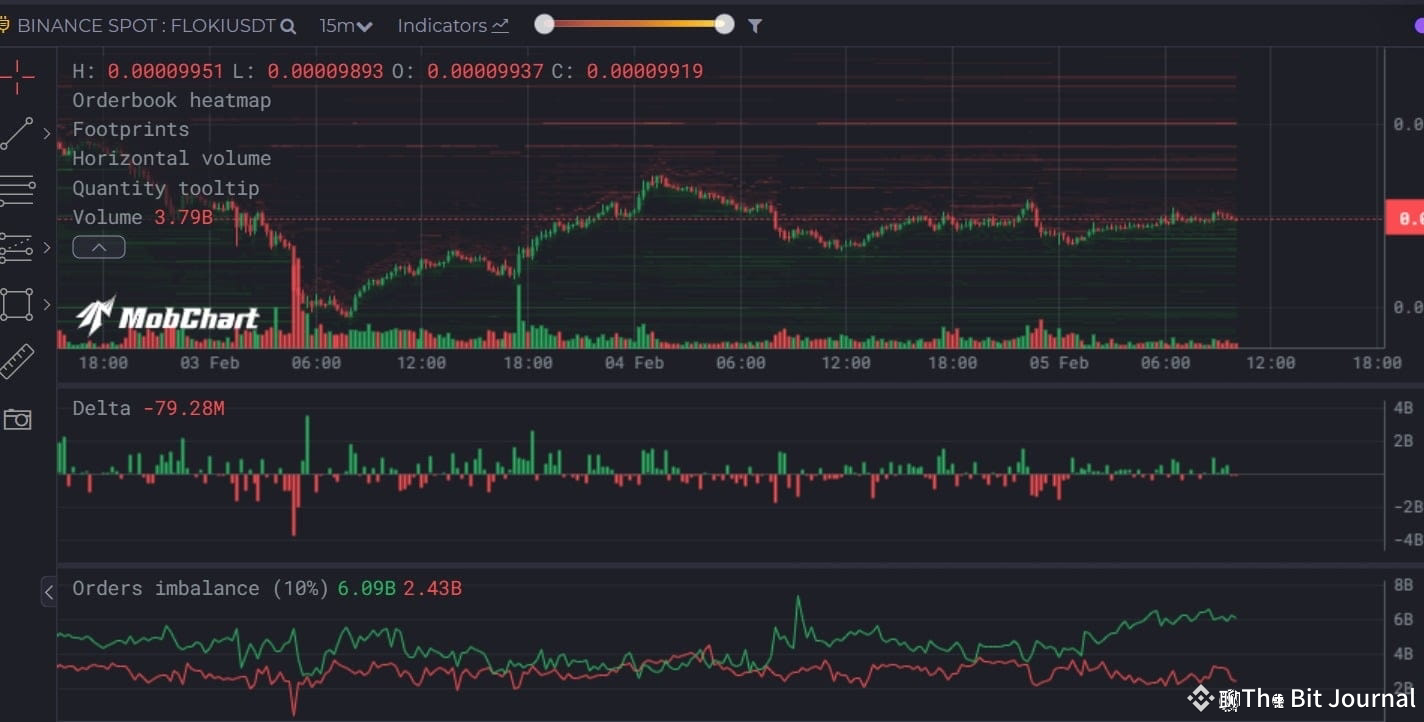1424x722 pixels.
Task: Open the 15m timeframe dropdown
Action: pos(345,25)
